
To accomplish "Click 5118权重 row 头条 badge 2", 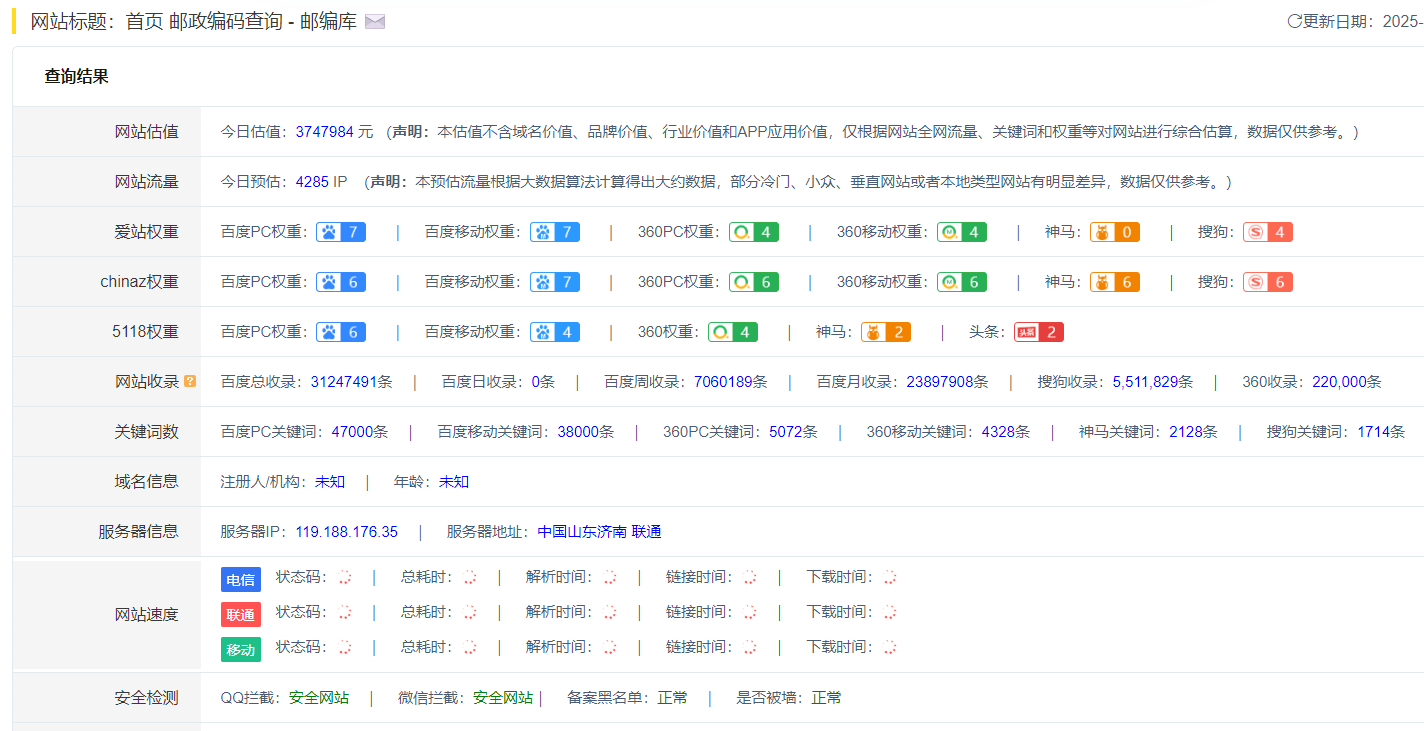I will (x=1039, y=332).
